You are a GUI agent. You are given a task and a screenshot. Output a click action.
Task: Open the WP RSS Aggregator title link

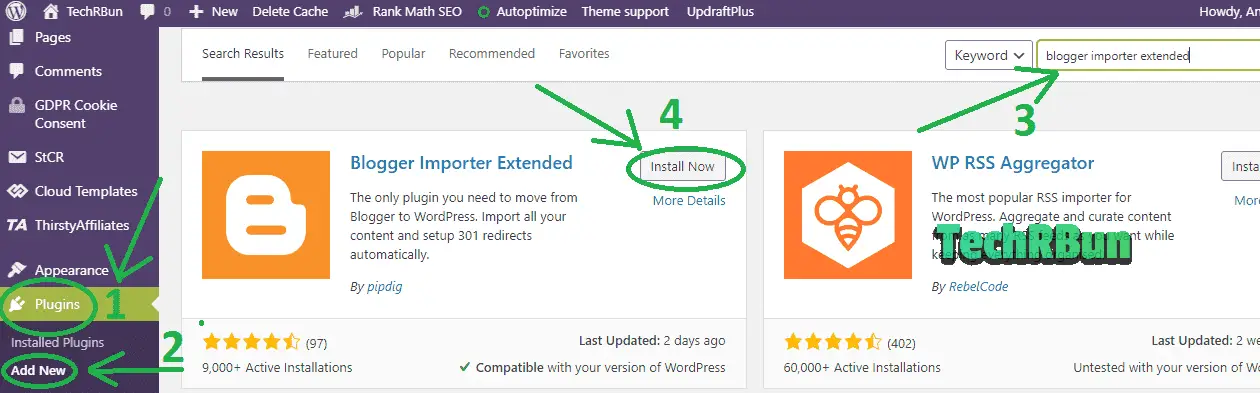(x=1013, y=163)
